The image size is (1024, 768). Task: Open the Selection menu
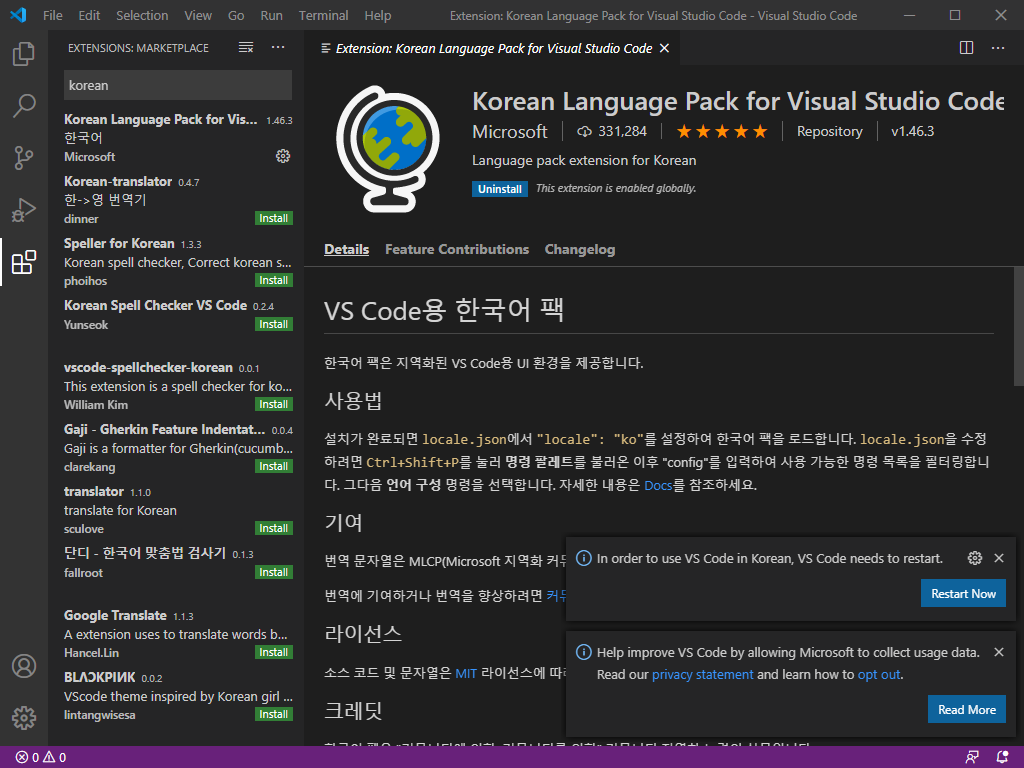tap(142, 15)
